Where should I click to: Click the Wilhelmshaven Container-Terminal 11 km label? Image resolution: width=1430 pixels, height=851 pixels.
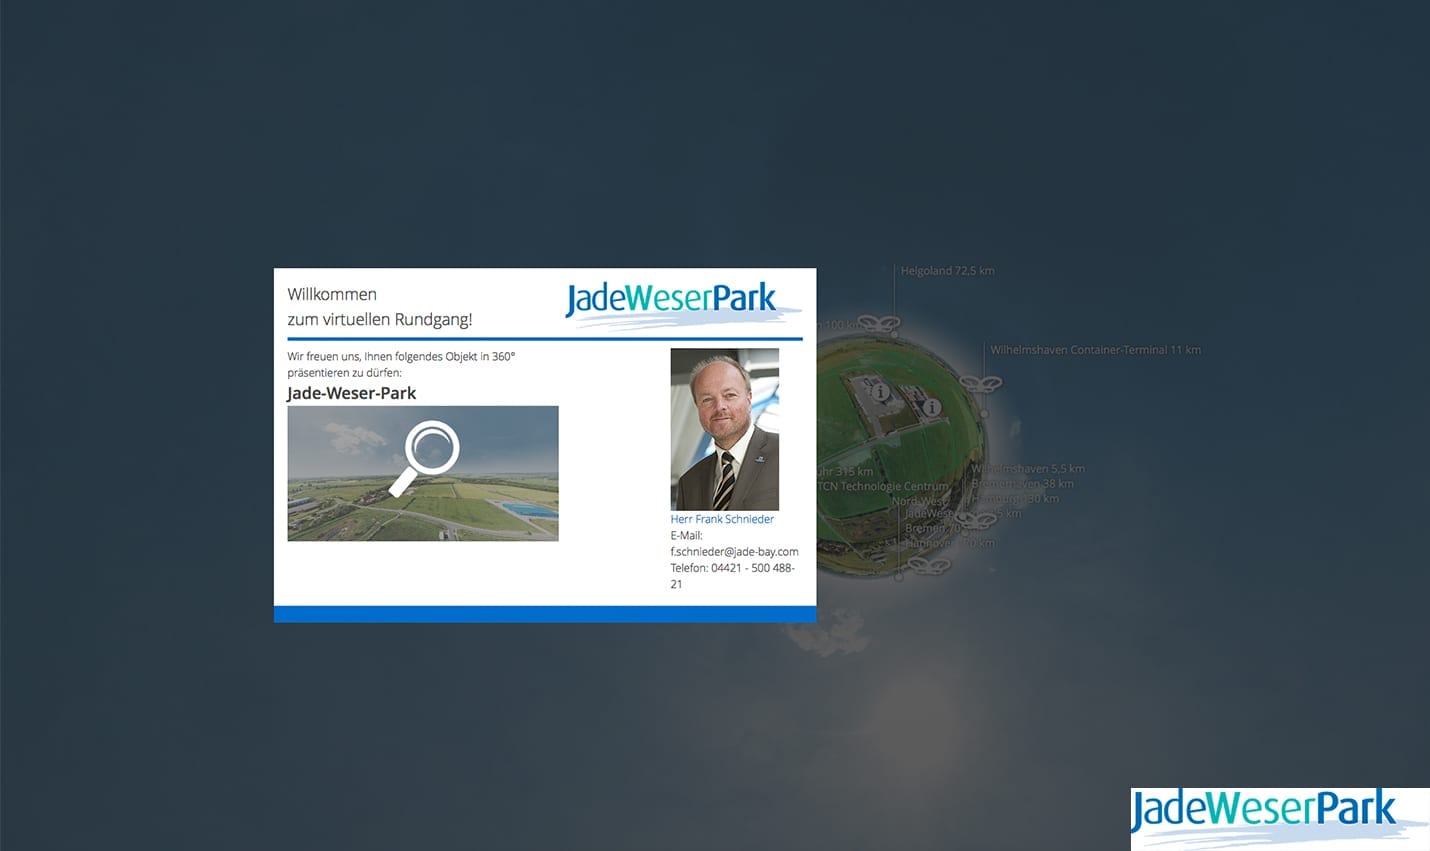coord(1095,349)
